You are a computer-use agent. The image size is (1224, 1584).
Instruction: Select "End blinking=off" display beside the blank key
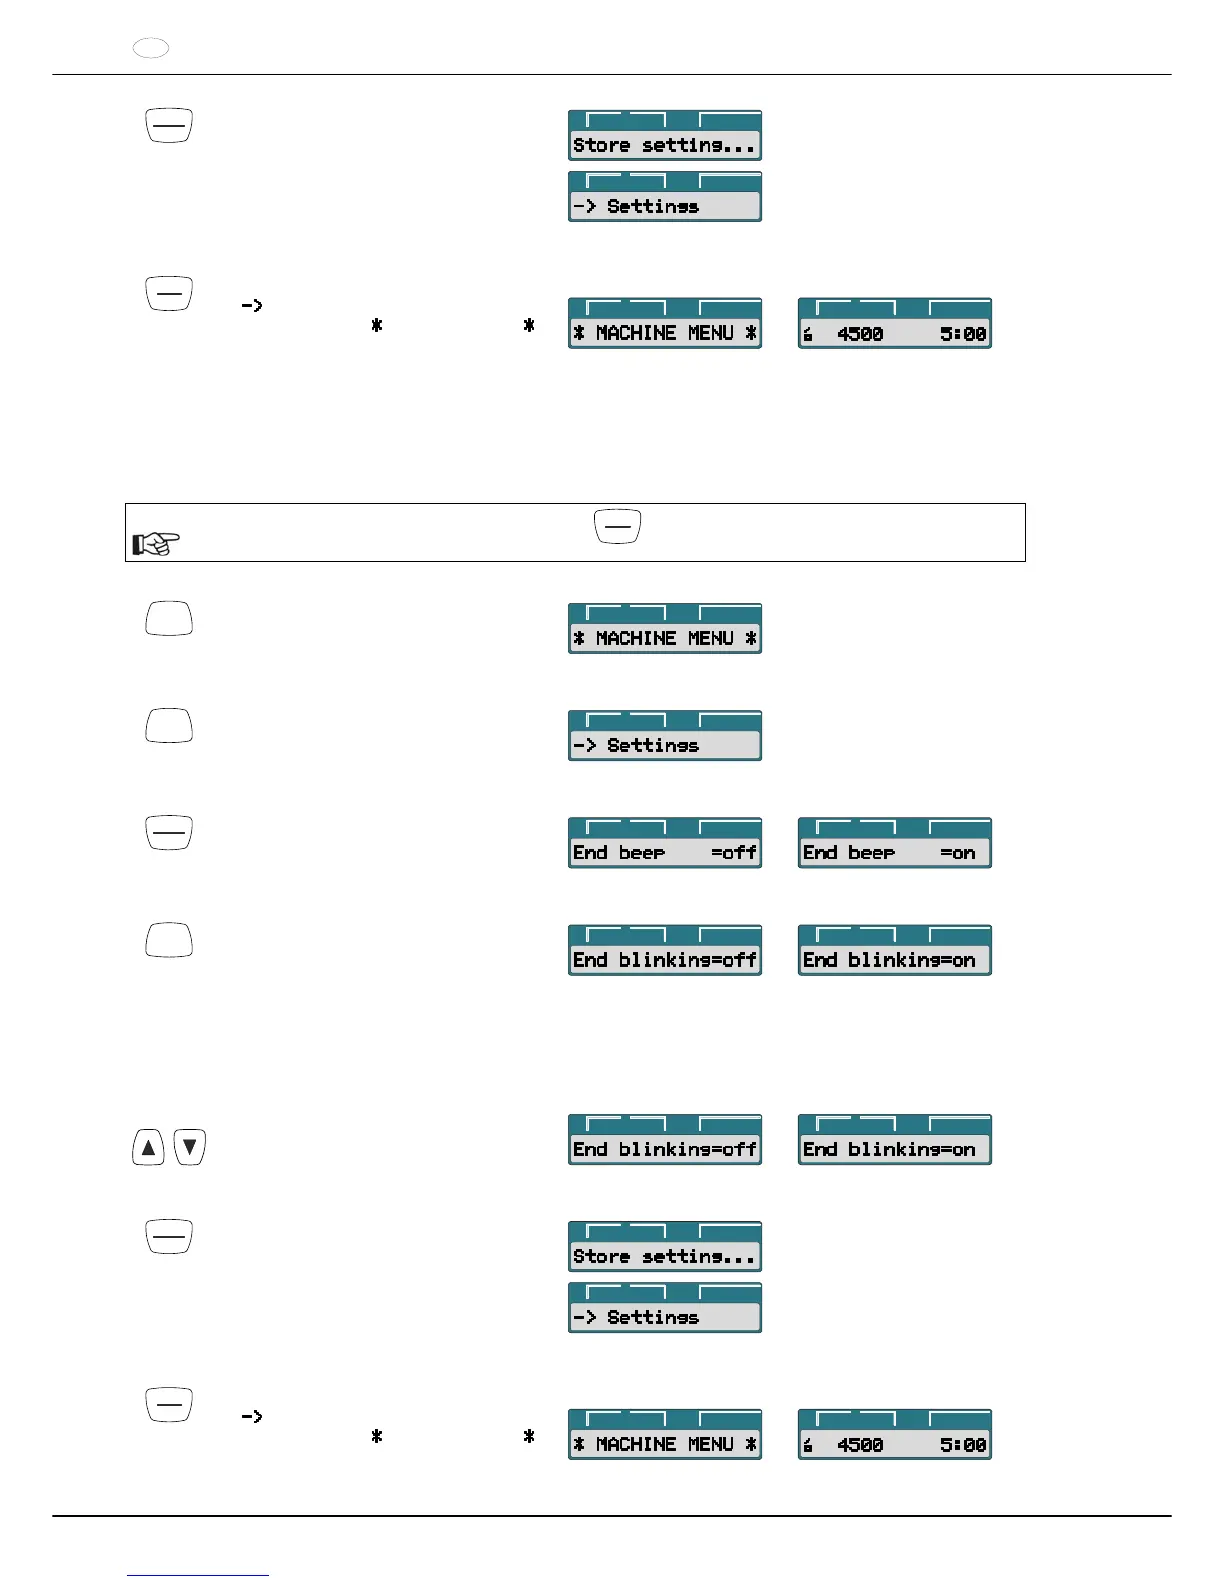tap(665, 950)
